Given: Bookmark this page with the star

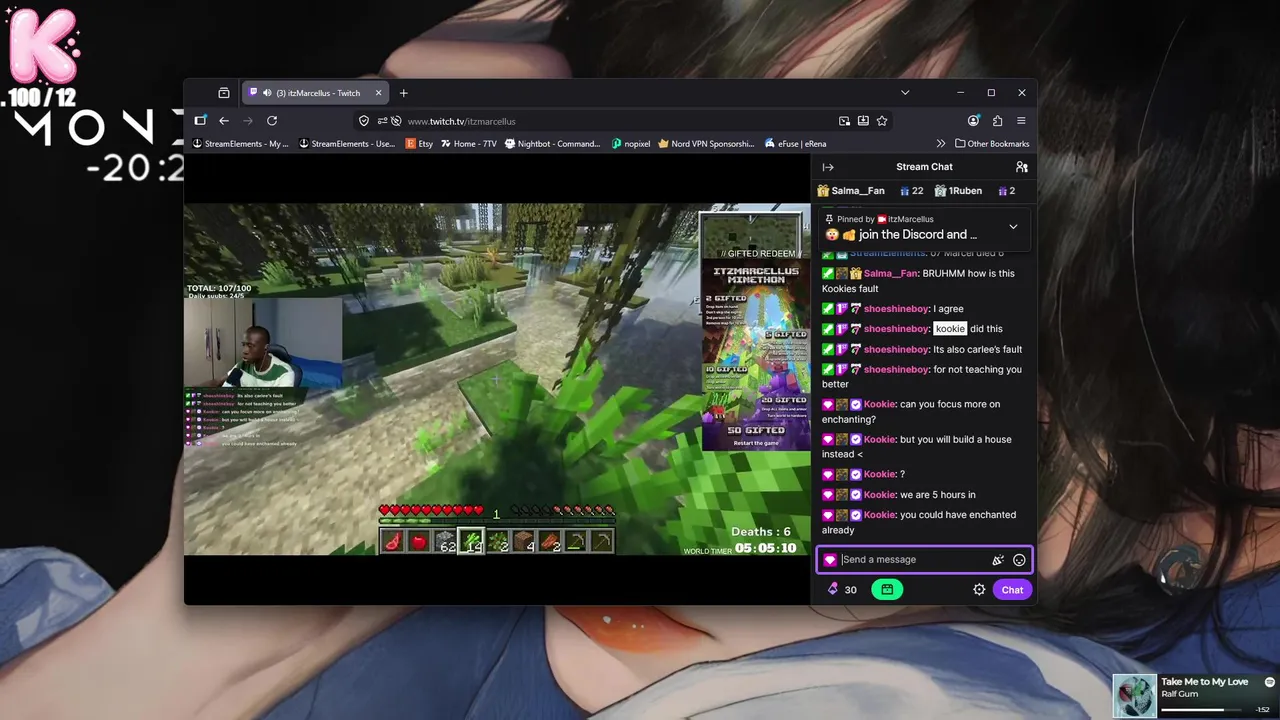Looking at the screenshot, I should [882, 121].
